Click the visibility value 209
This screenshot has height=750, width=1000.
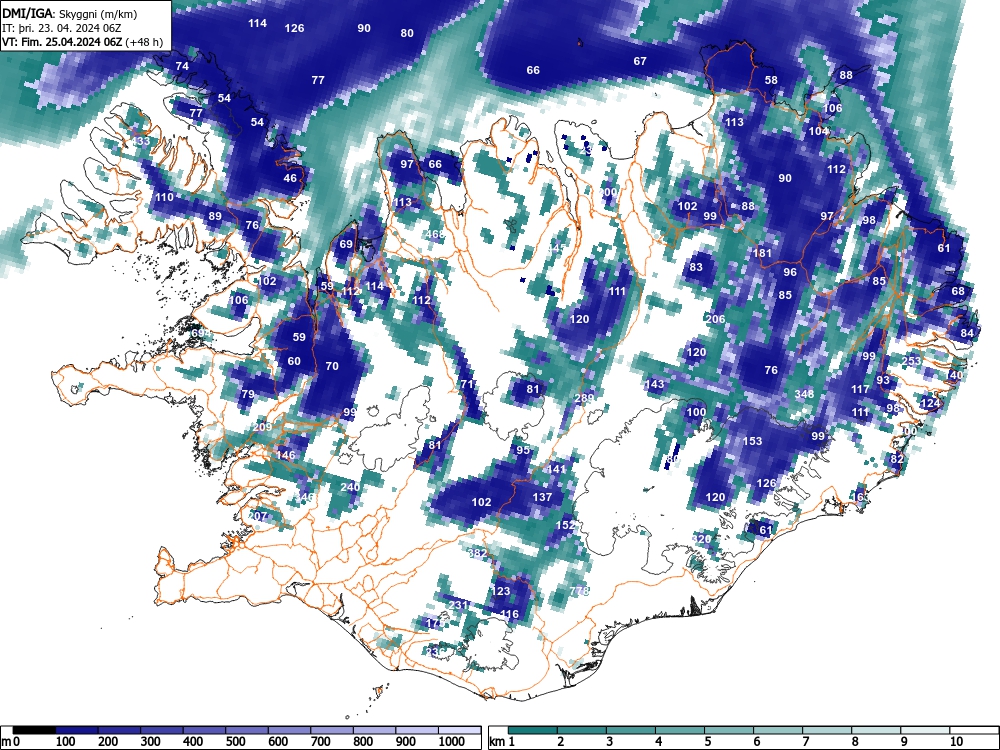(263, 427)
